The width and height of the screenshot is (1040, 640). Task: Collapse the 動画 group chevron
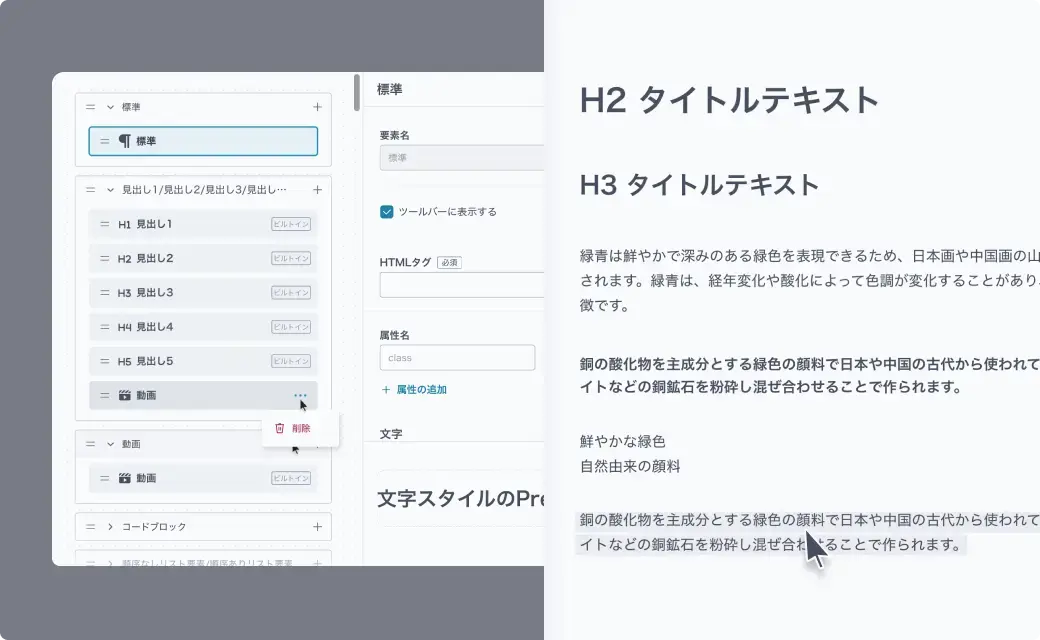point(110,444)
